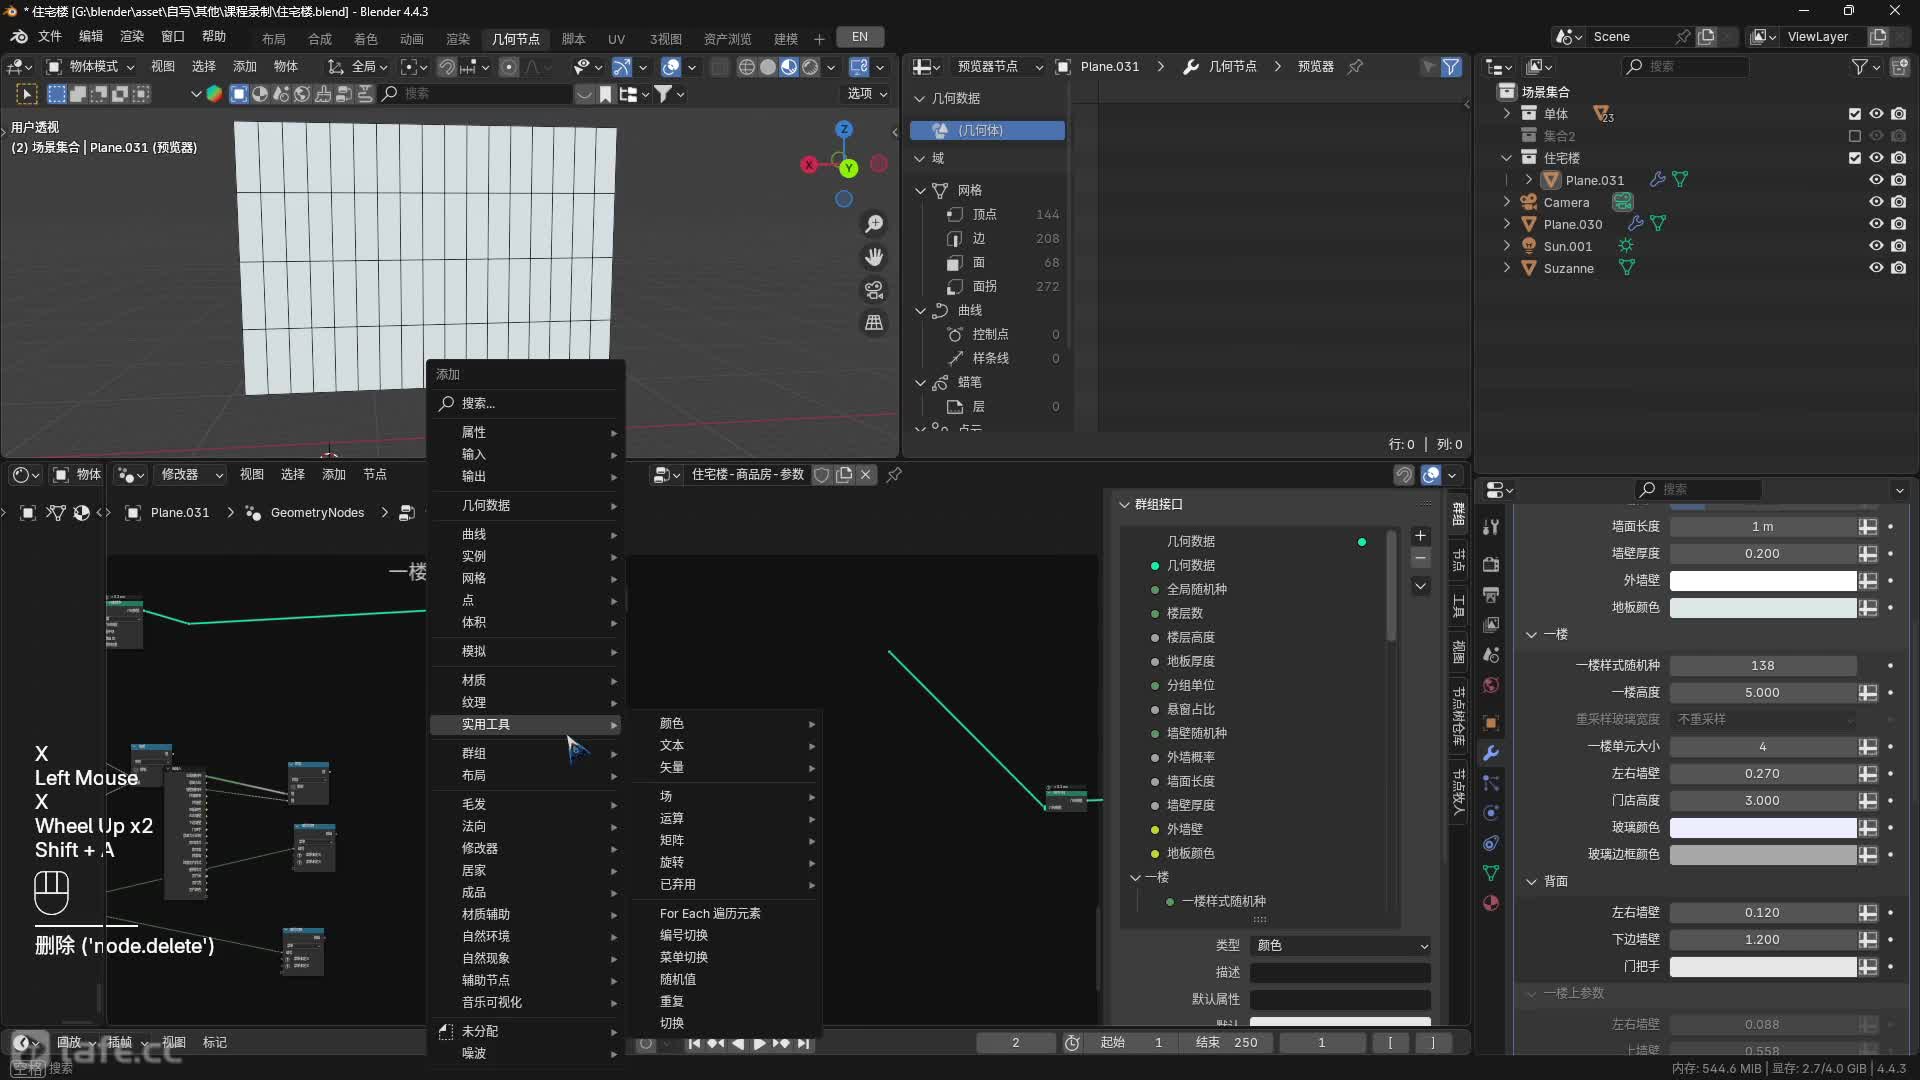1920x1080 pixels.
Task: Open the Object Constraints properties tab
Action: click(1491, 843)
